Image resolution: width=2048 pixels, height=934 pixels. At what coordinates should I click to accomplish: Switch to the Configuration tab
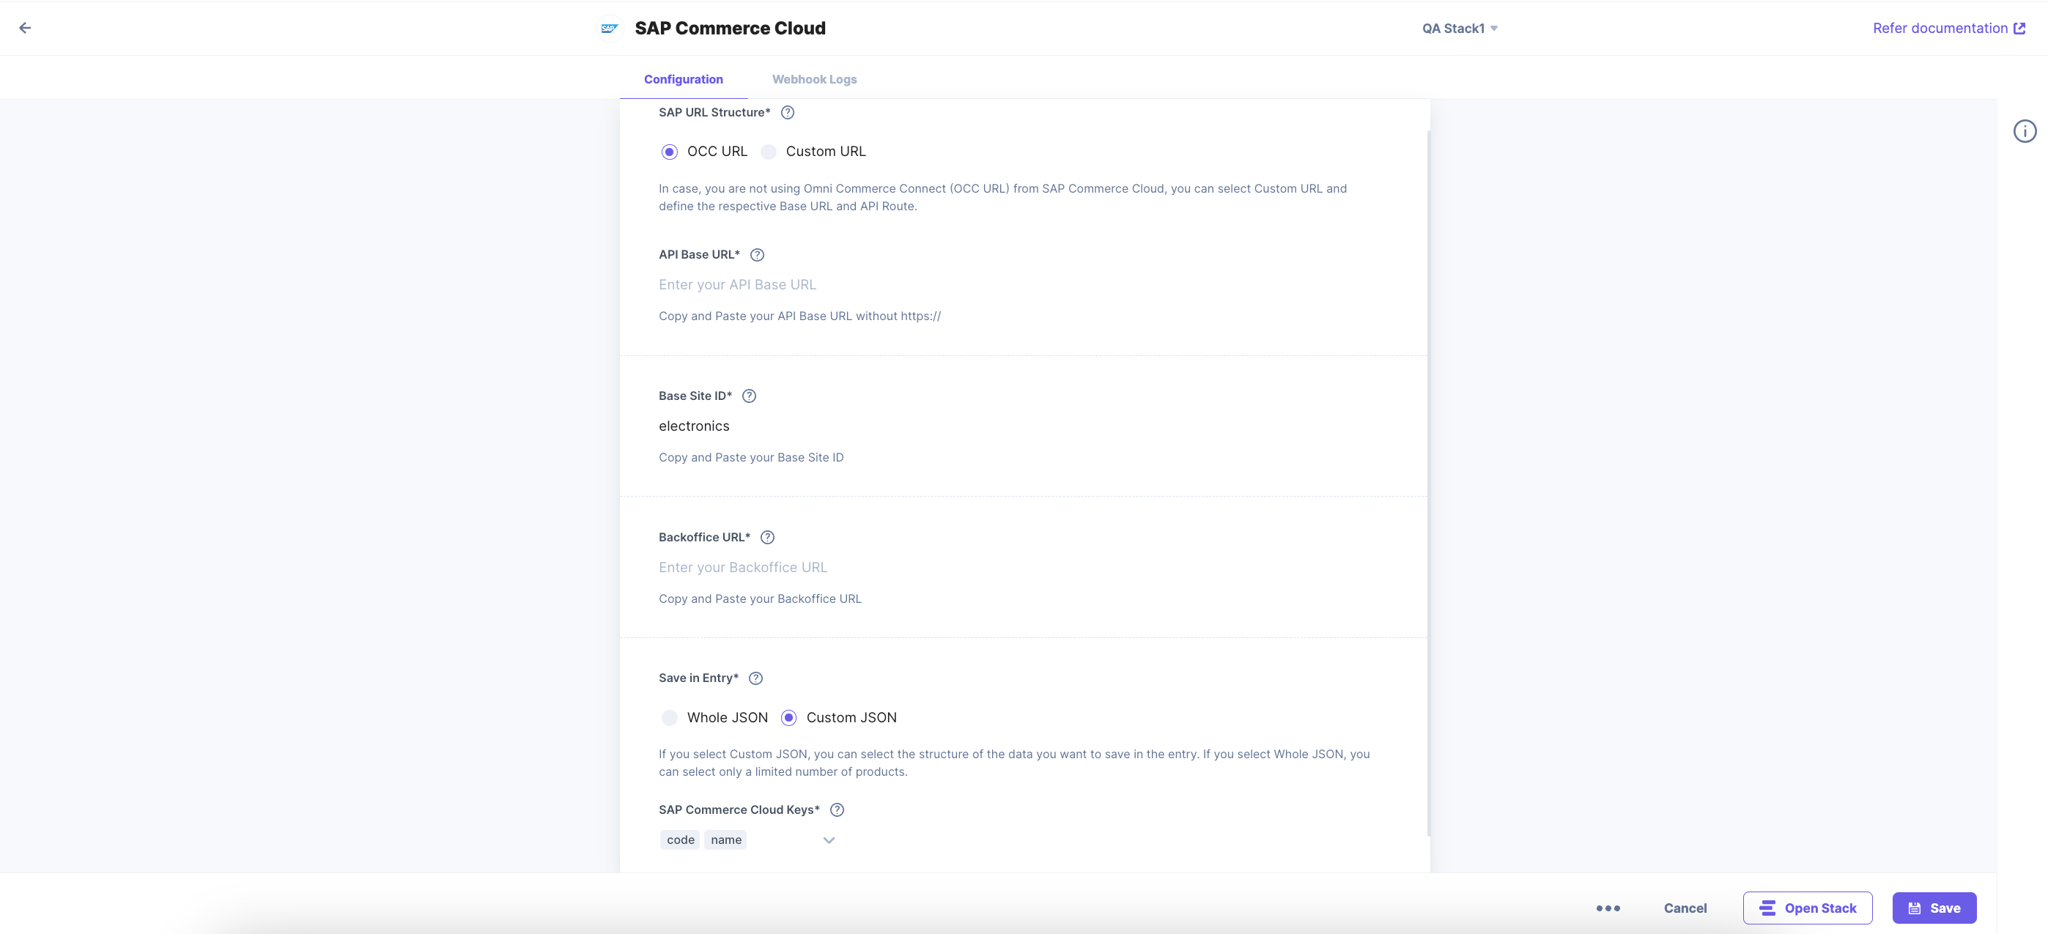coord(683,79)
